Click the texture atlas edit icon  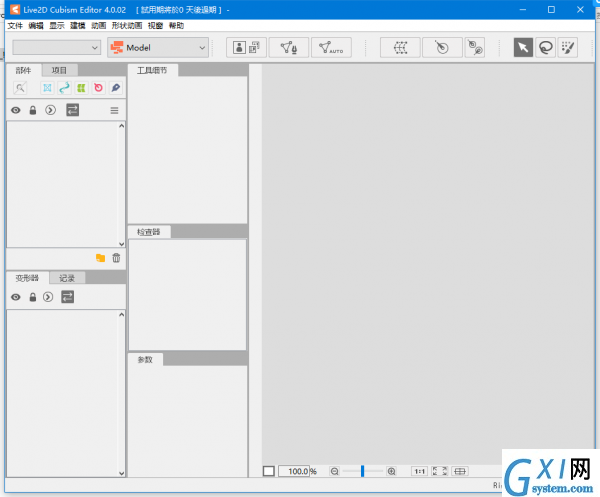pos(246,48)
